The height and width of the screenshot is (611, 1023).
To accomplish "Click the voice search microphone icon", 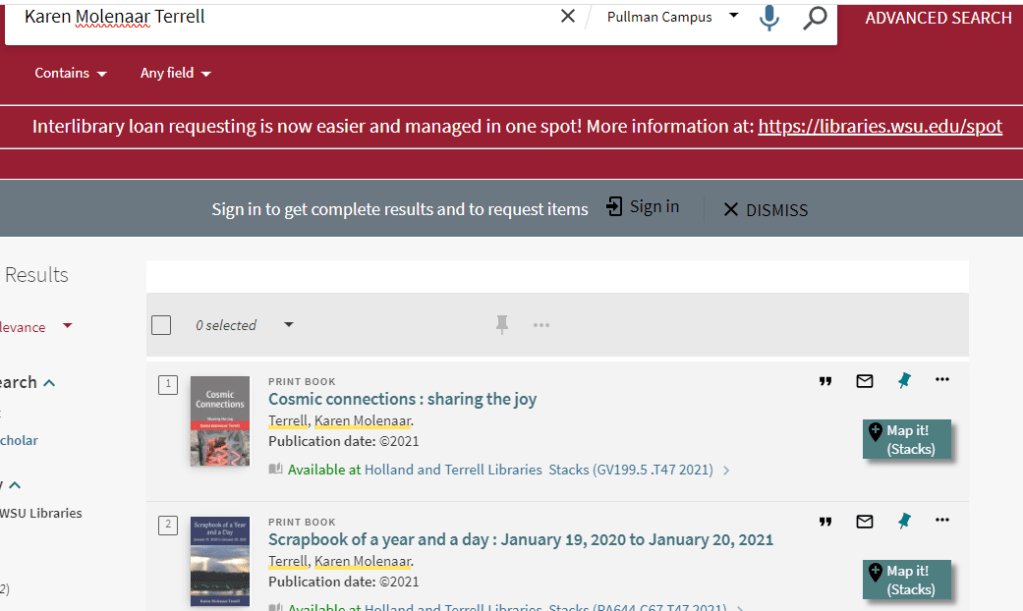I will (x=768, y=17).
